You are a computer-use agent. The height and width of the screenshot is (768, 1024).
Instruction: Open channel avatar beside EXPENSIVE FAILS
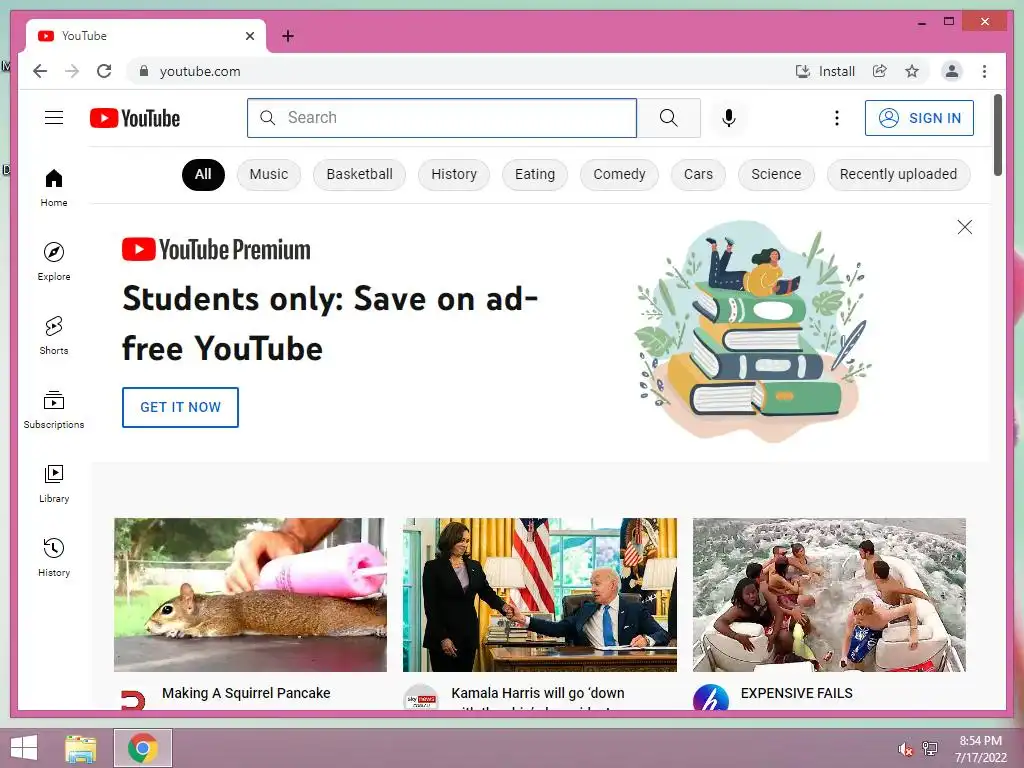711,699
